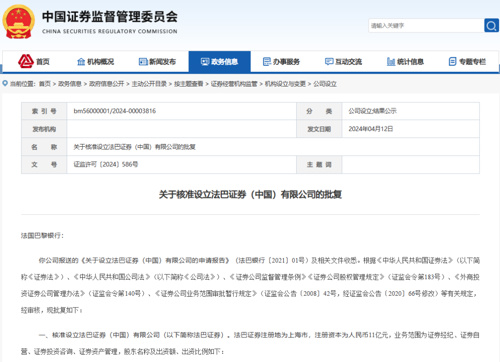Click the 中国证券监督管理委员会 site title
This screenshot has height=362, width=500.
tap(110, 17)
